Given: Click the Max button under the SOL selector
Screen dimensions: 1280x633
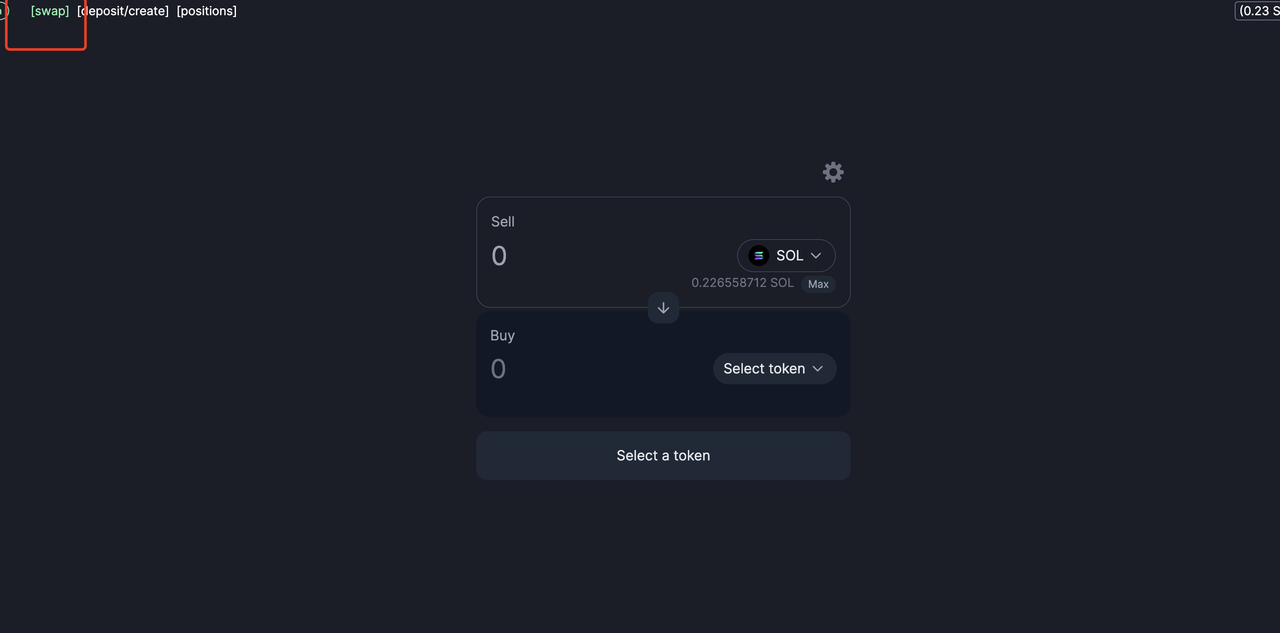Looking at the screenshot, I should click(819, 284).
